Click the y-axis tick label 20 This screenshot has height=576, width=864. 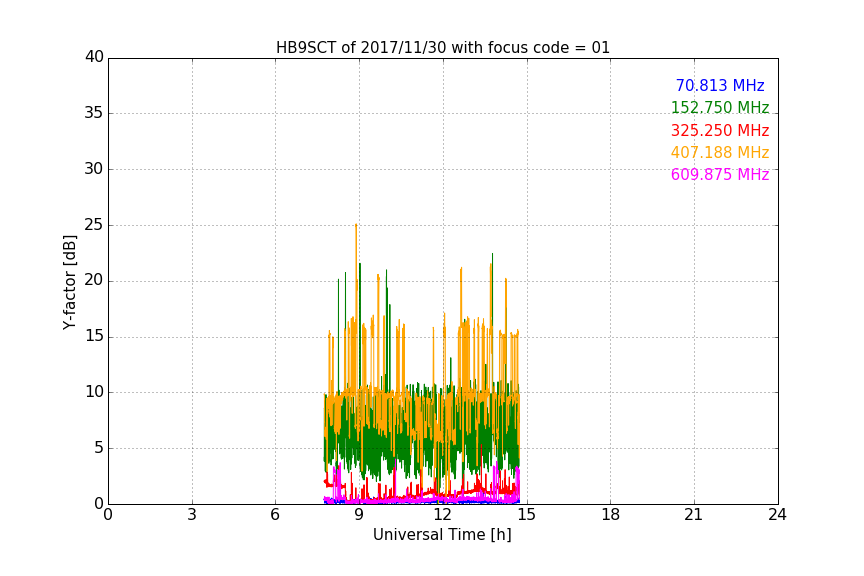point(94,280)
